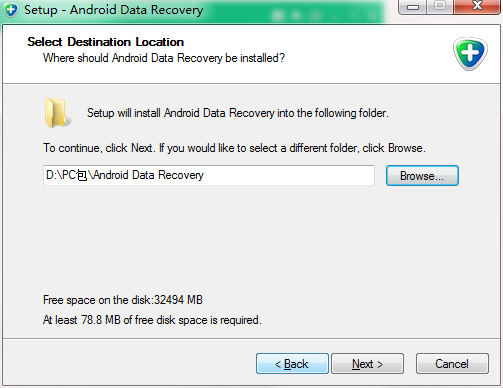Viewport: 503px width, 388px height.
Task: Click the 'Android Data Recovery' text in the path field
Action: (148, 175)
